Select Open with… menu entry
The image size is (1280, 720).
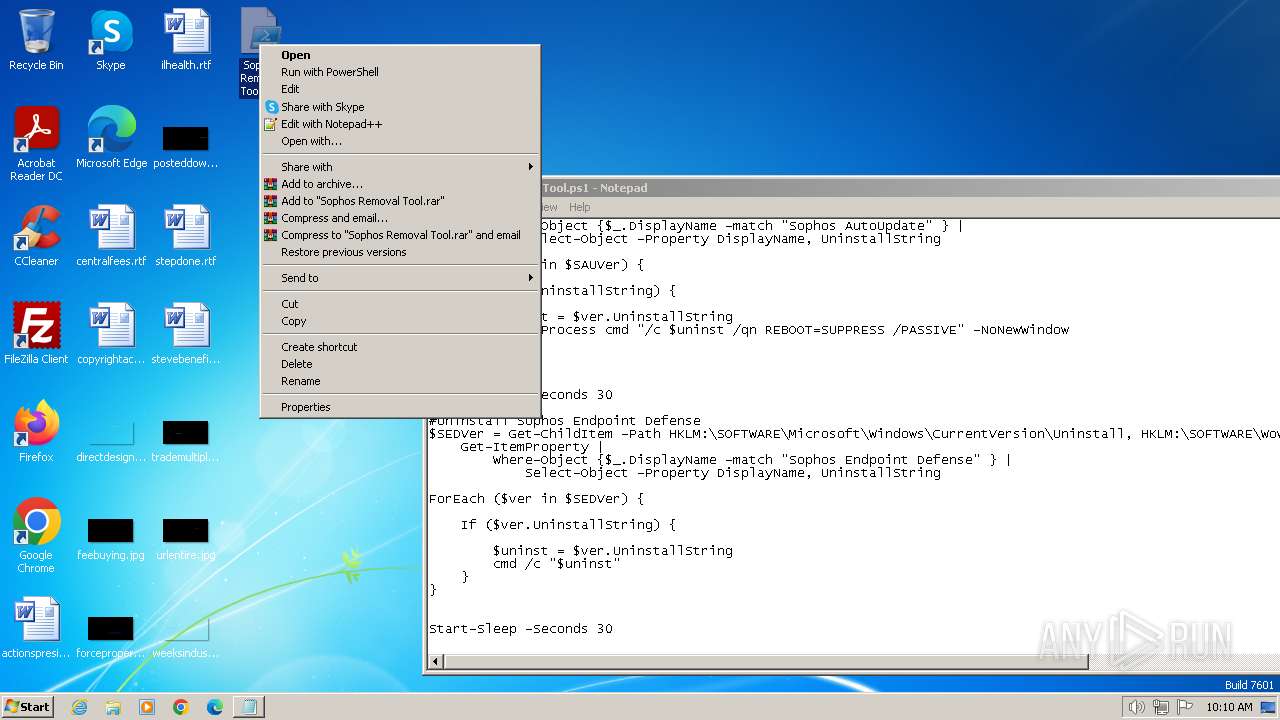(400, 141)
